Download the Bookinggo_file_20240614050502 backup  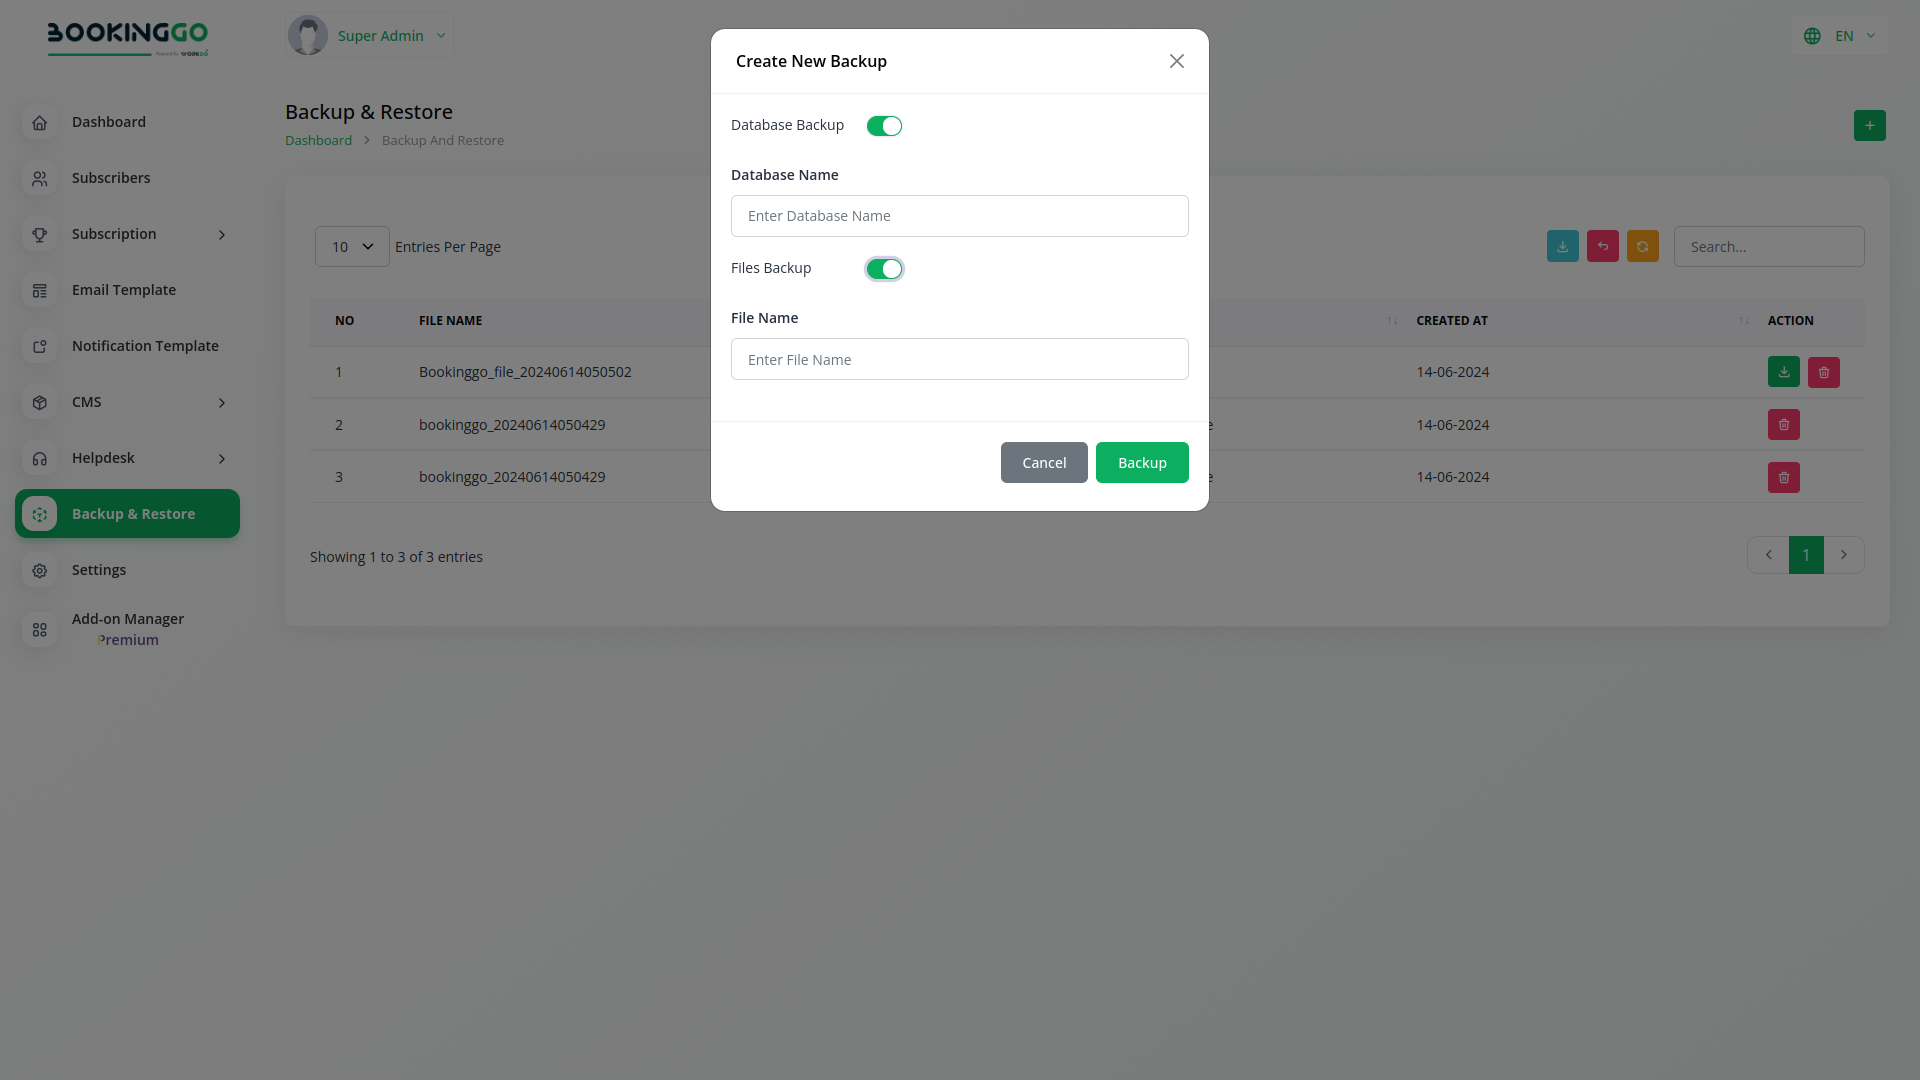[1783, 372]
